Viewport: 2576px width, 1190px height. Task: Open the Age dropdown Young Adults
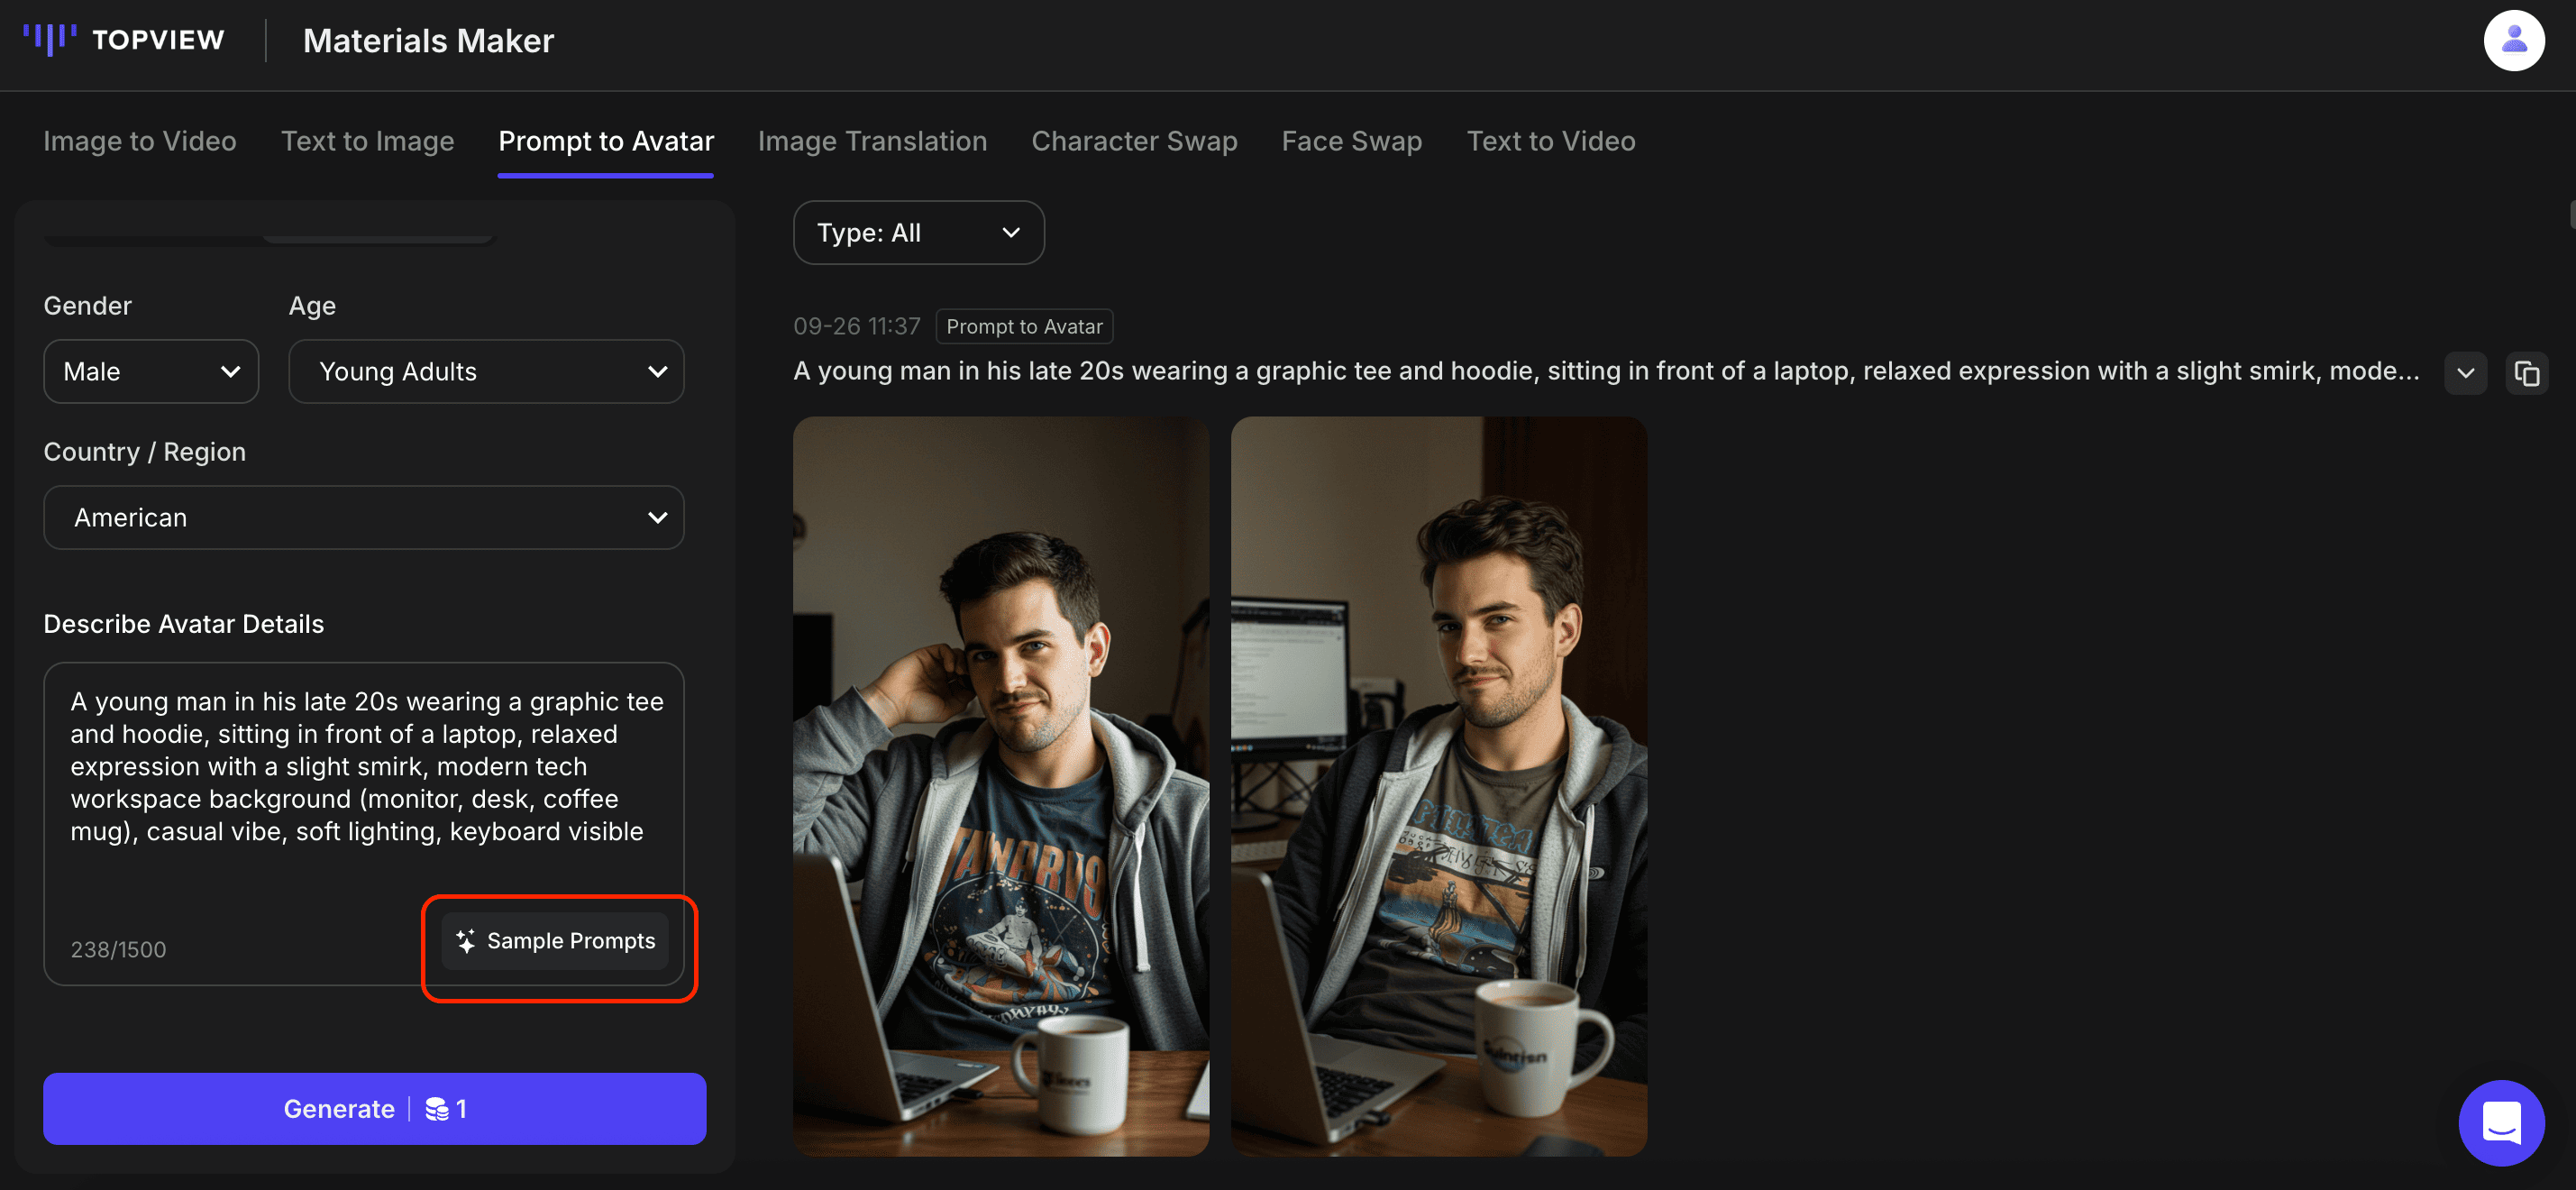point(486,371)
